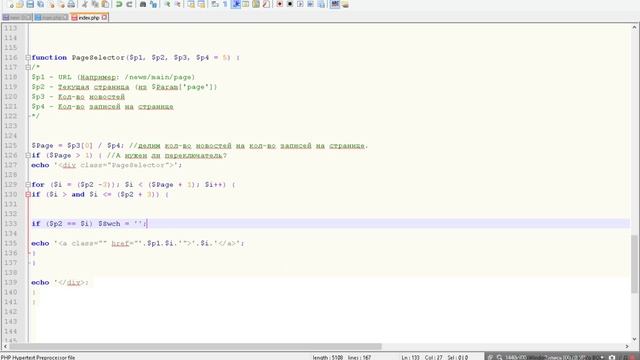640x360 pixels.
Task: Click the Stop macro recording icon
Action: [290, 4]
